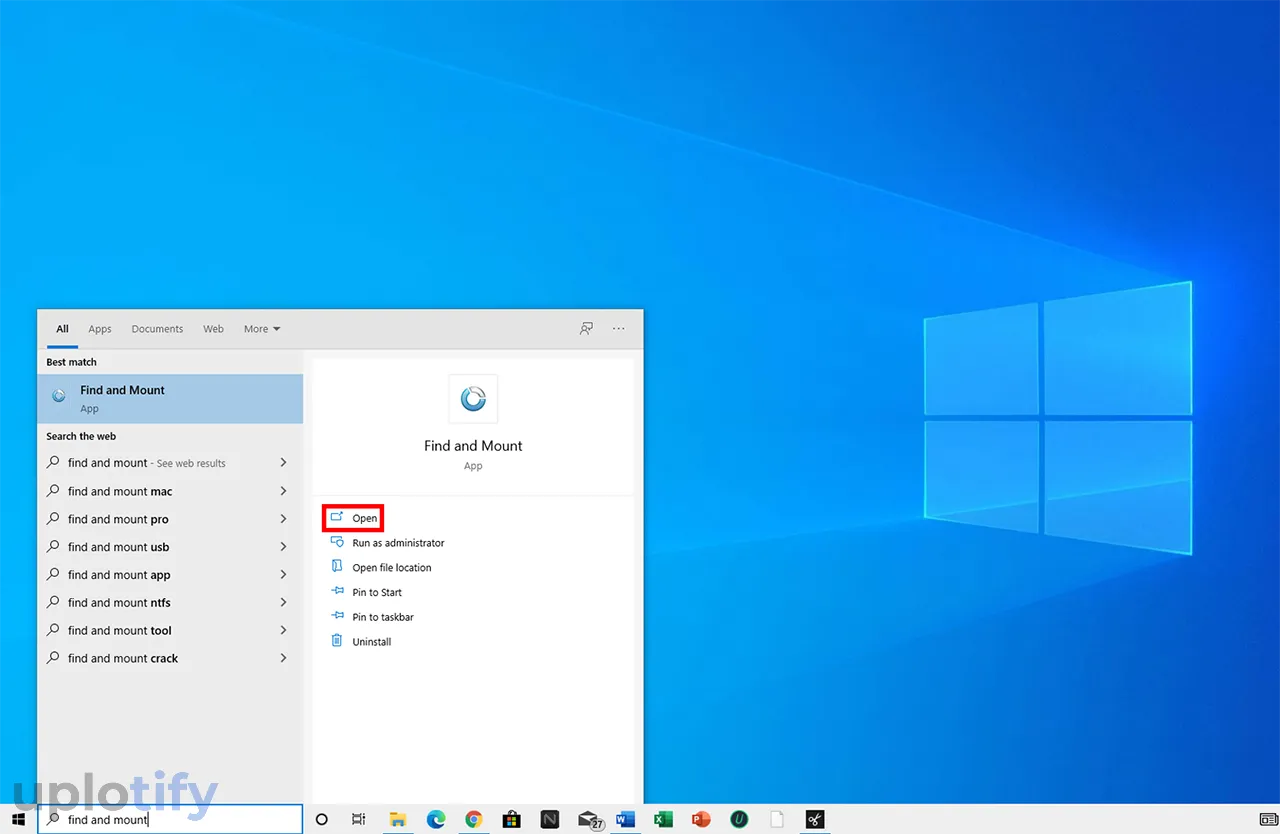Viewport: 1280px width, 834px height.
Task: Select 'find and mount app' web suggestion
Action: click(x=170, y=575)
